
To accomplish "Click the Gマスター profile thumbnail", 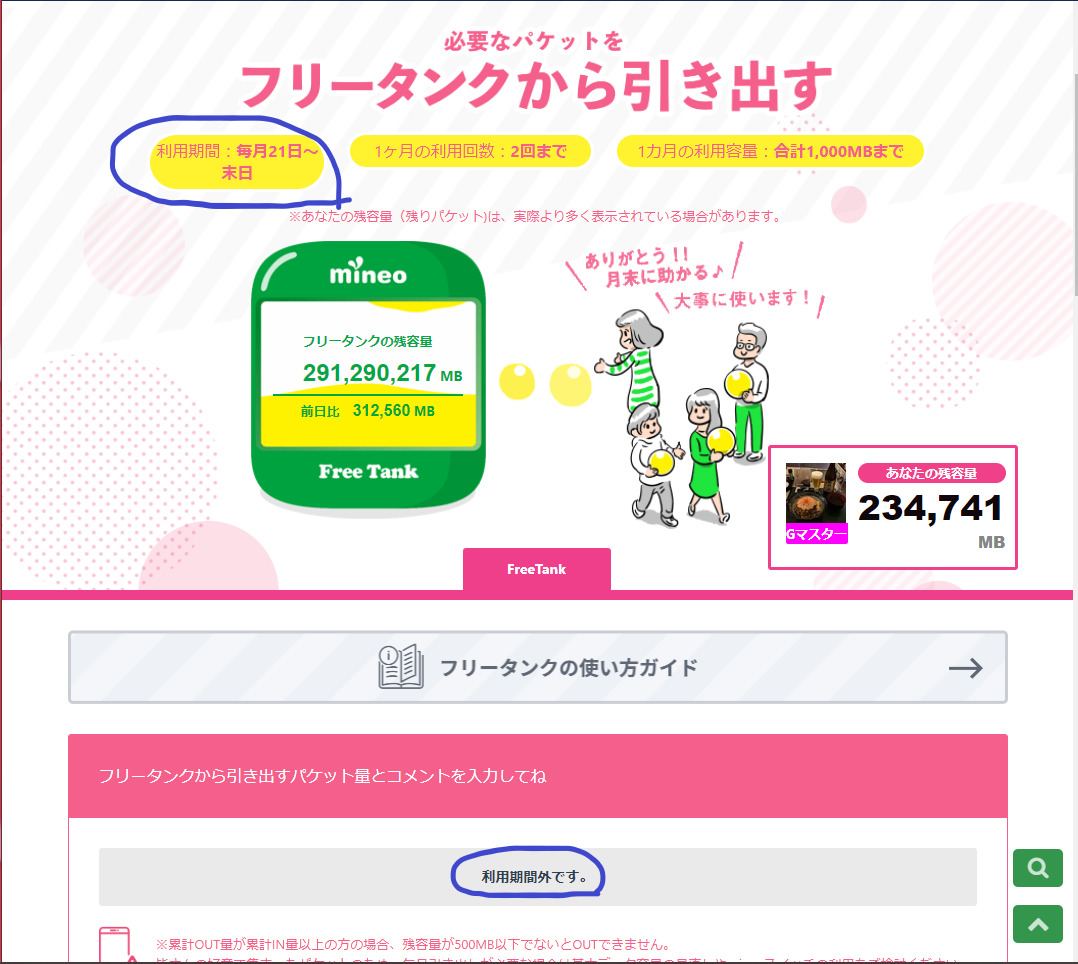I will click(x=815, y=493).
